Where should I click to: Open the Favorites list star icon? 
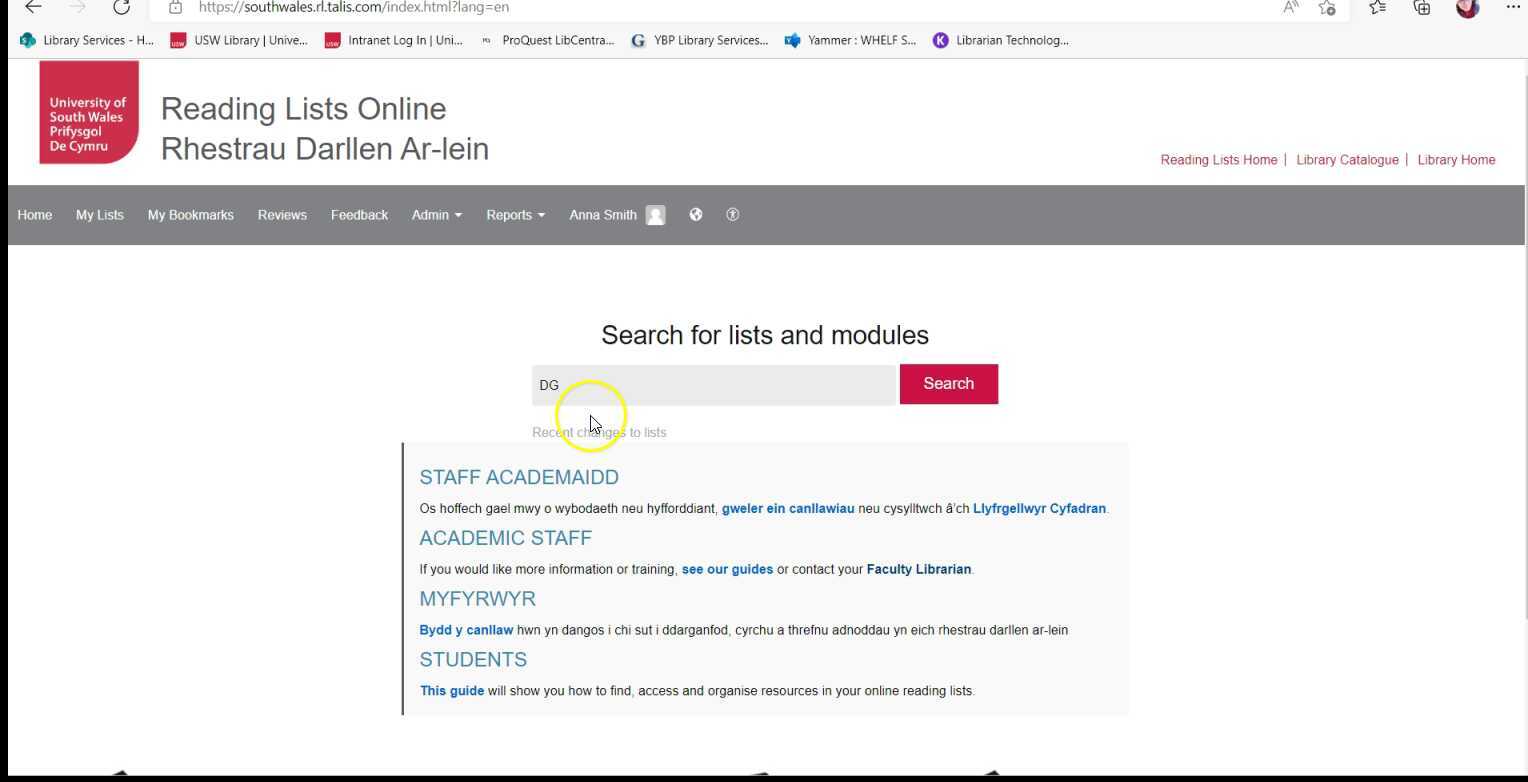[1376, 7]
